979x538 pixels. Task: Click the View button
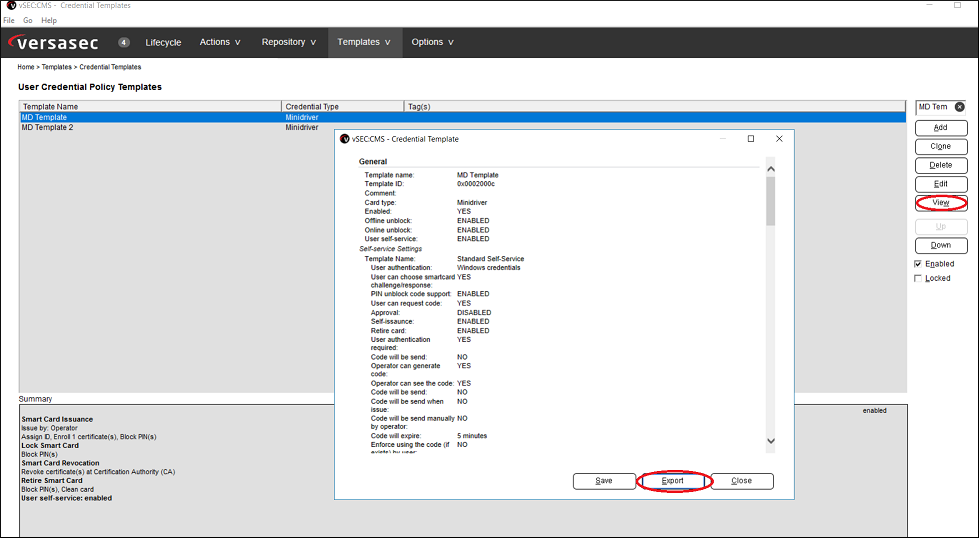pos(941,202)
